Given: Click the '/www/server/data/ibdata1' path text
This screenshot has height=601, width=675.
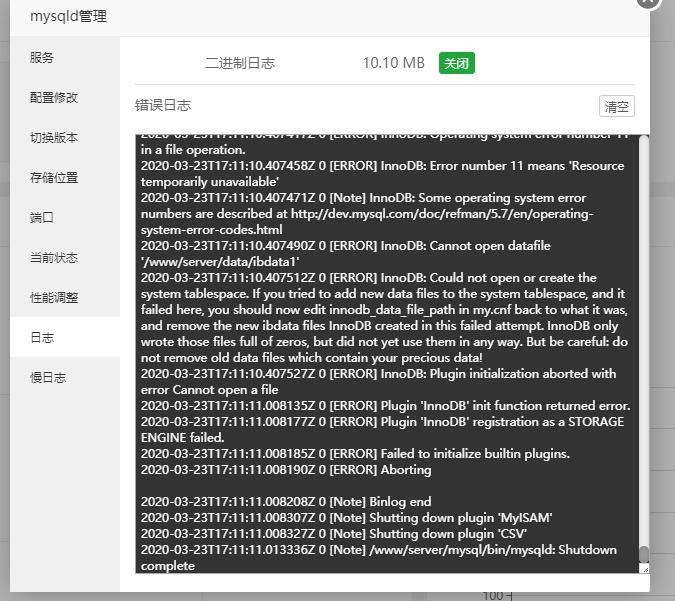Looking at the screenshot, I should tap(220, 262).
